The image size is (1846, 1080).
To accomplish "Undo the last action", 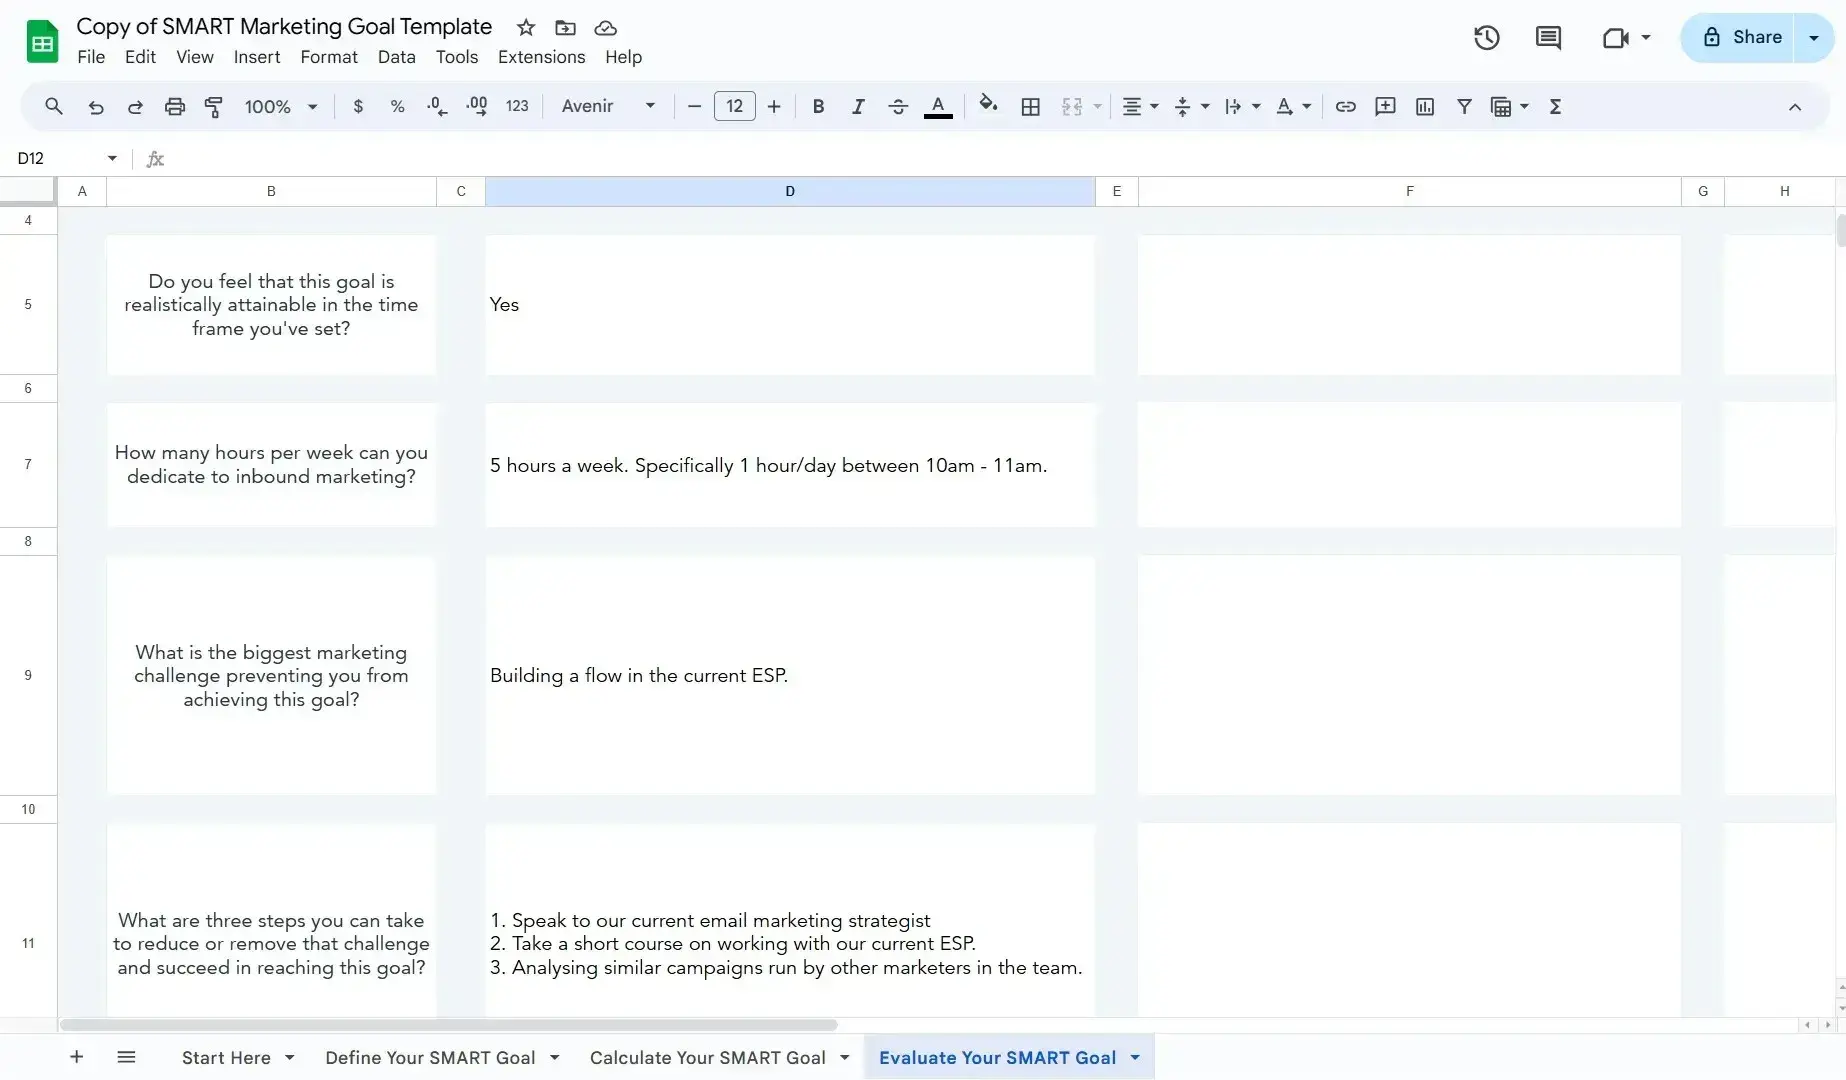I will (96, 107).
